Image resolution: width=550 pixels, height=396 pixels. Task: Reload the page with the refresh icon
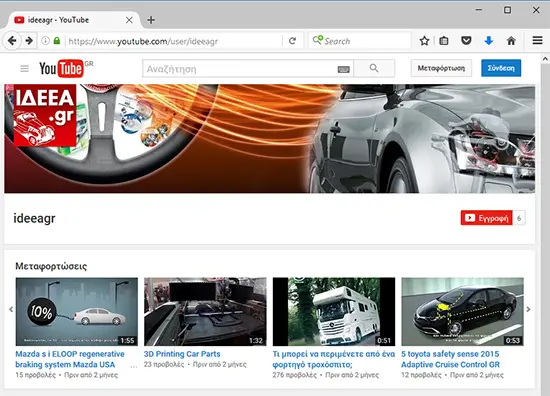tap(292, 41)
